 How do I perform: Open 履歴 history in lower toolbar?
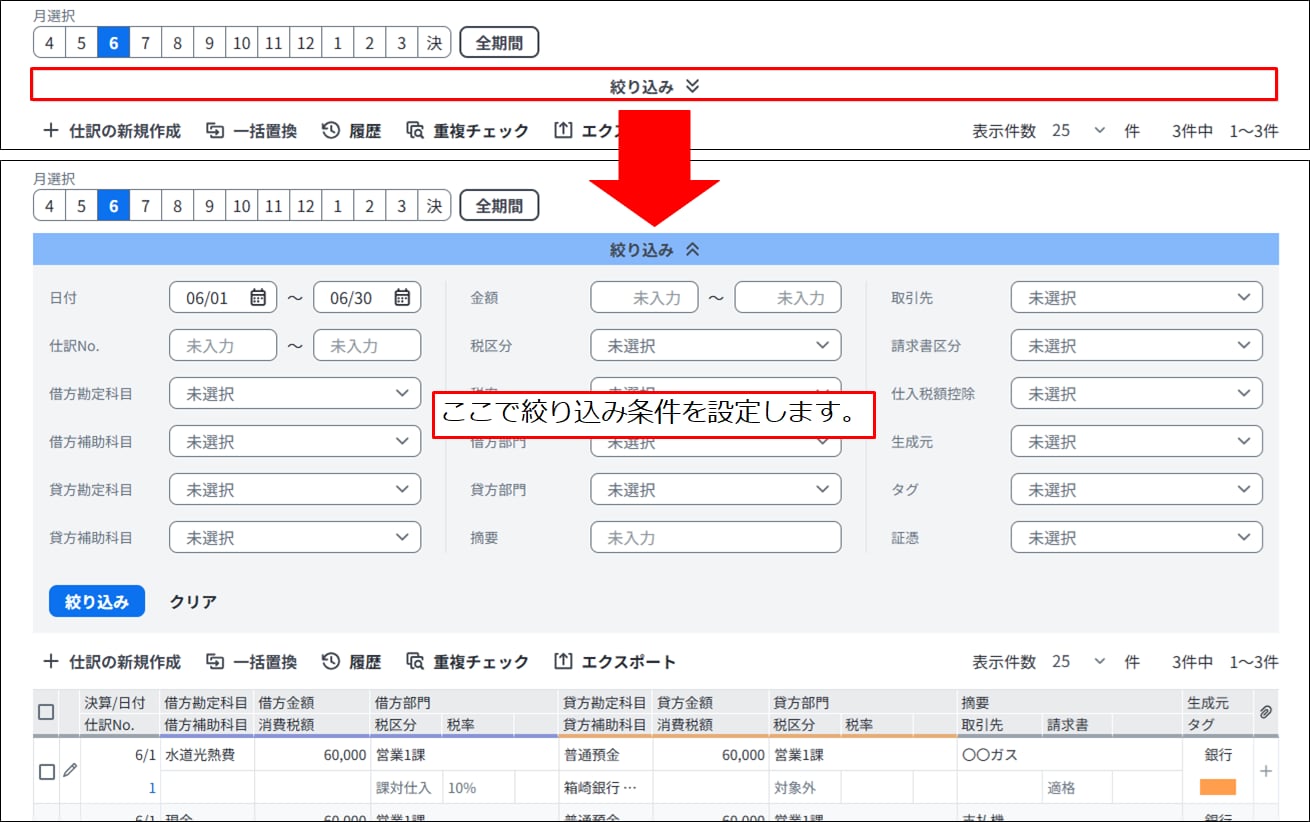(x=351, y=662)
